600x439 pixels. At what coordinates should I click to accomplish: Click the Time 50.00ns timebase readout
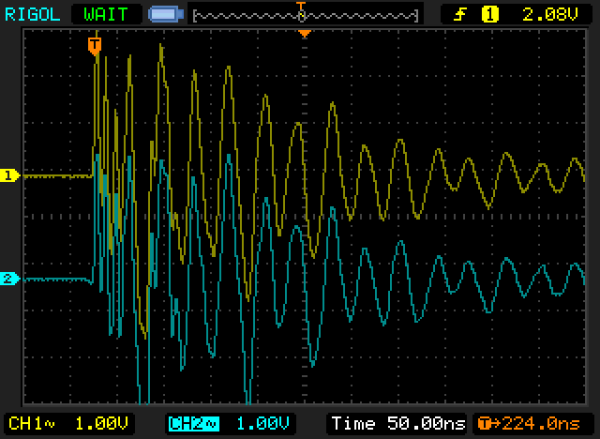click(398, 424)
